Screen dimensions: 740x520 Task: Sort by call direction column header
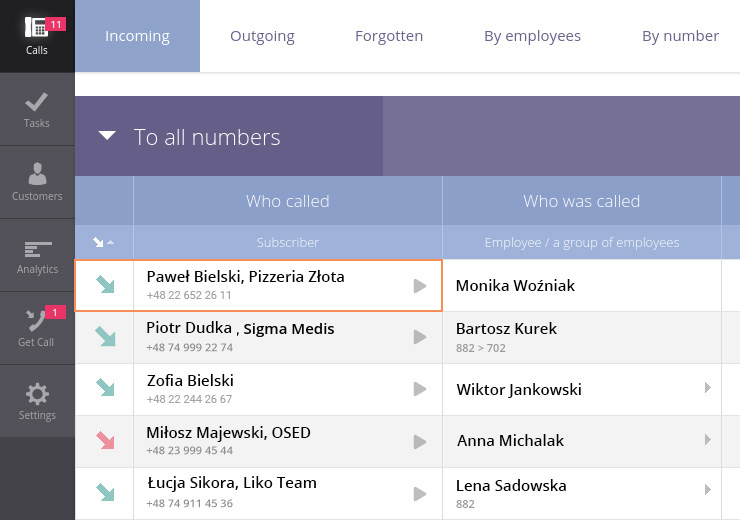point(103,242)
